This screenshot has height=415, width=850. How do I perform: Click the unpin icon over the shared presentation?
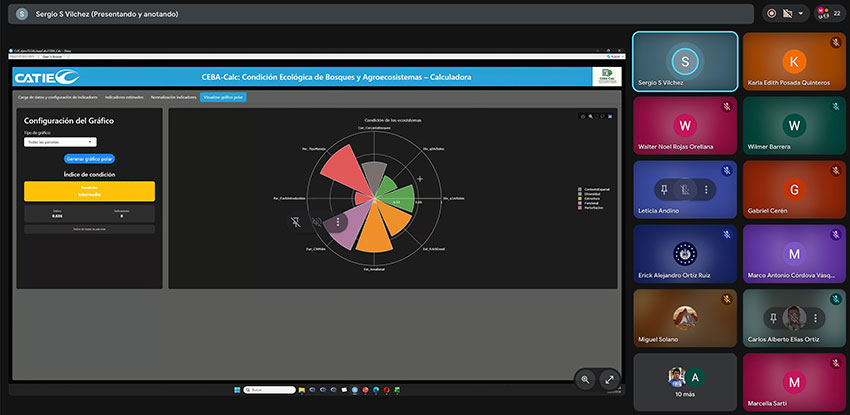296,222
